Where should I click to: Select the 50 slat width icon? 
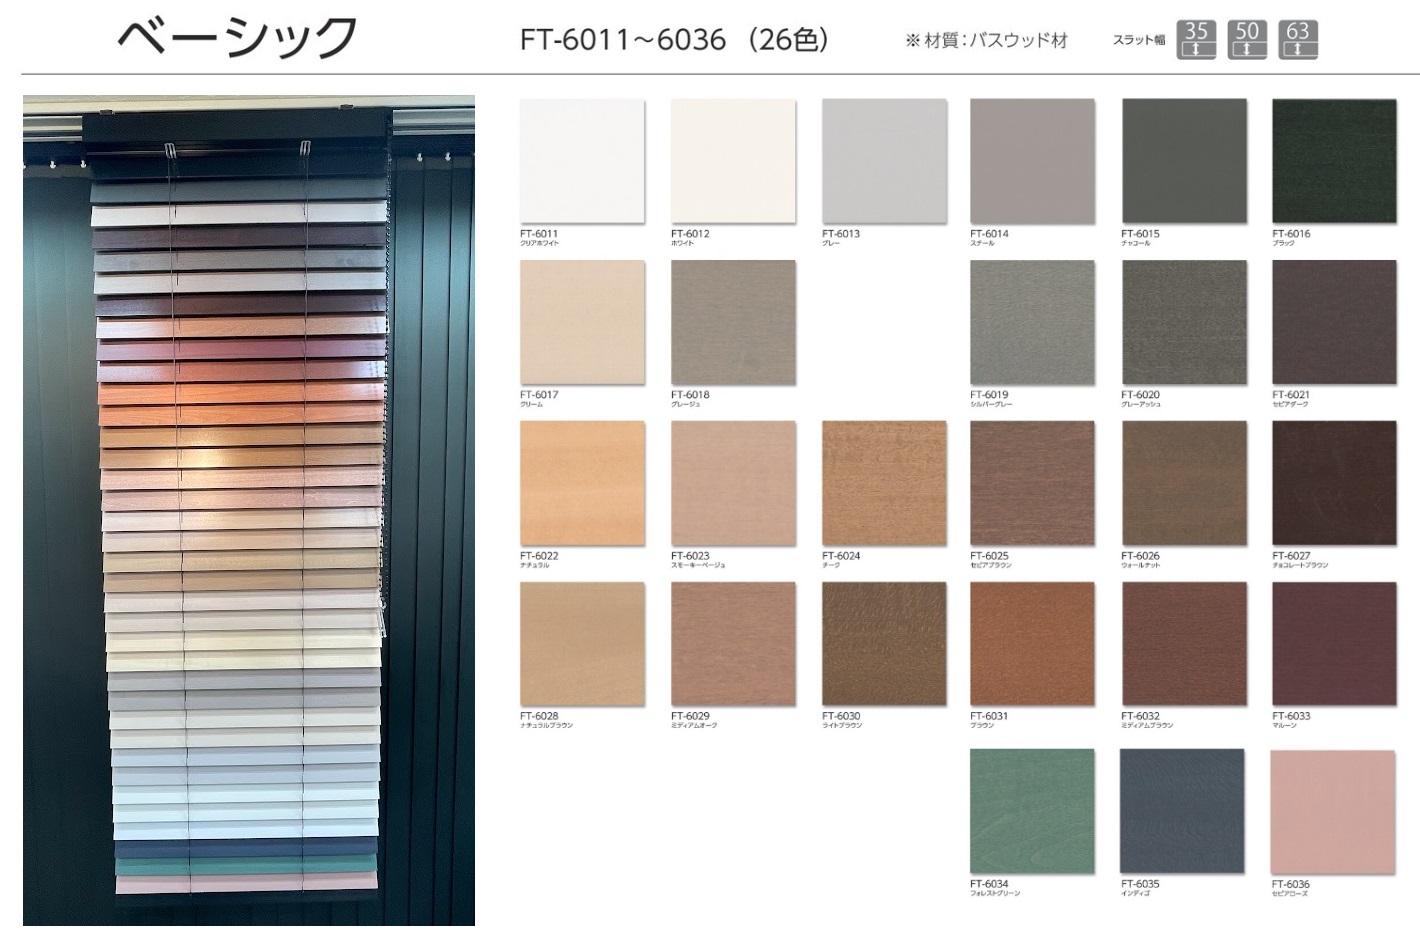pyautogui.click(x=1247, y=39)
